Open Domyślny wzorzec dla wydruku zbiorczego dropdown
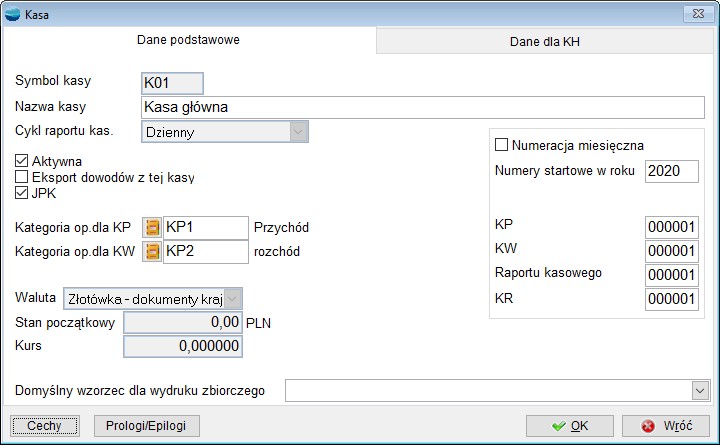Viewport: 720px width, 445px height. click(700, 391)
